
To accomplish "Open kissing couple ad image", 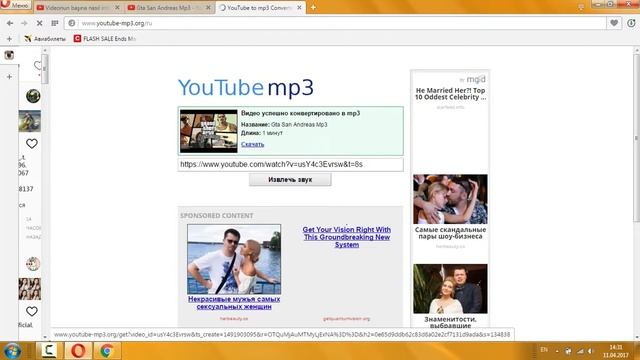I will [x=450, y=199].
